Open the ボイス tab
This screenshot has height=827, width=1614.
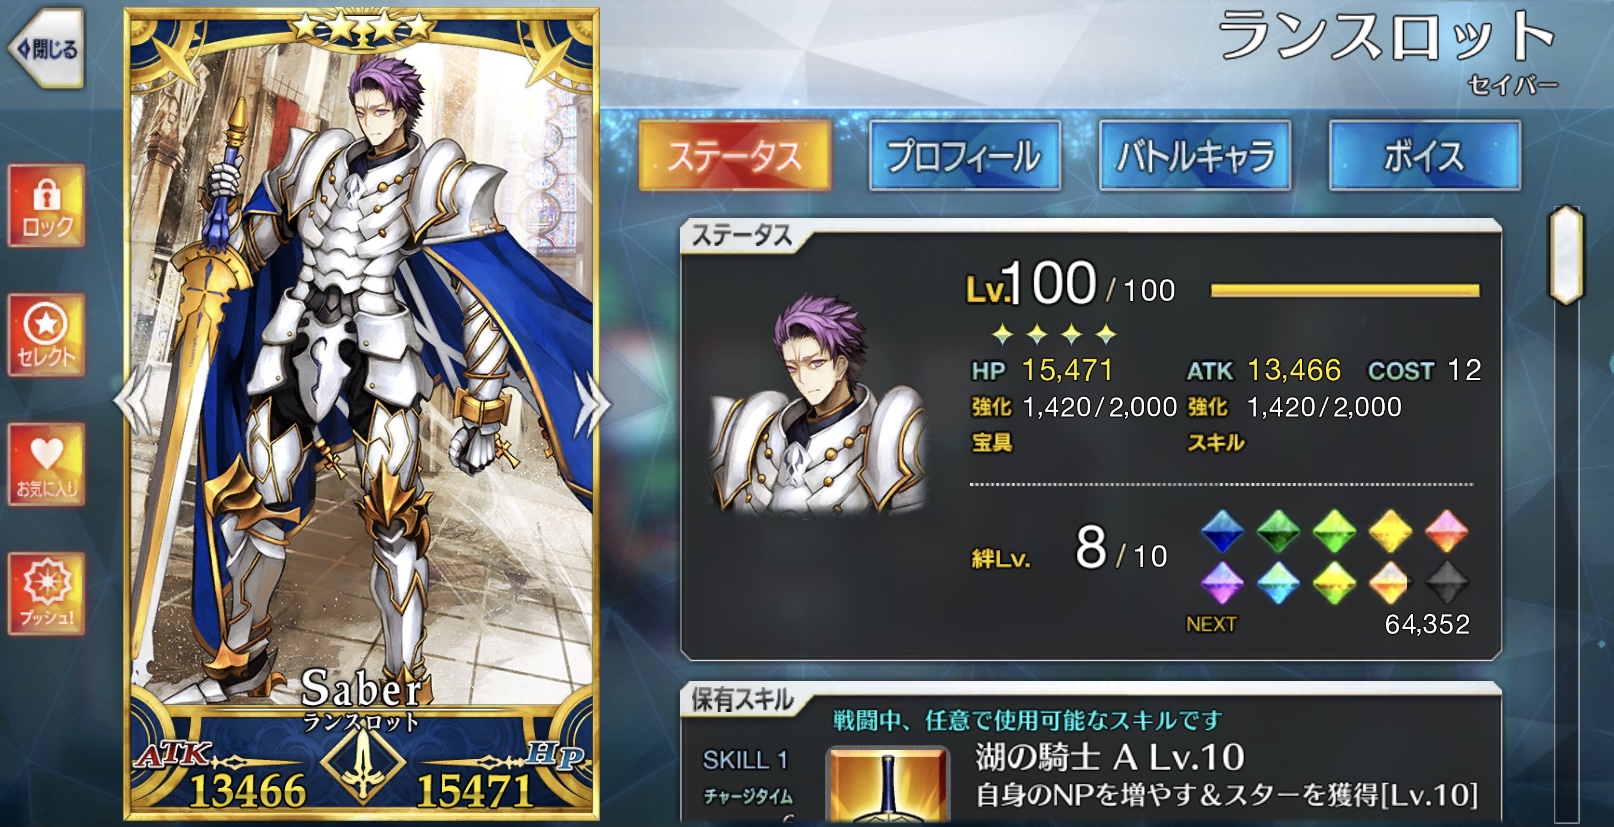tap(1425, 155)
